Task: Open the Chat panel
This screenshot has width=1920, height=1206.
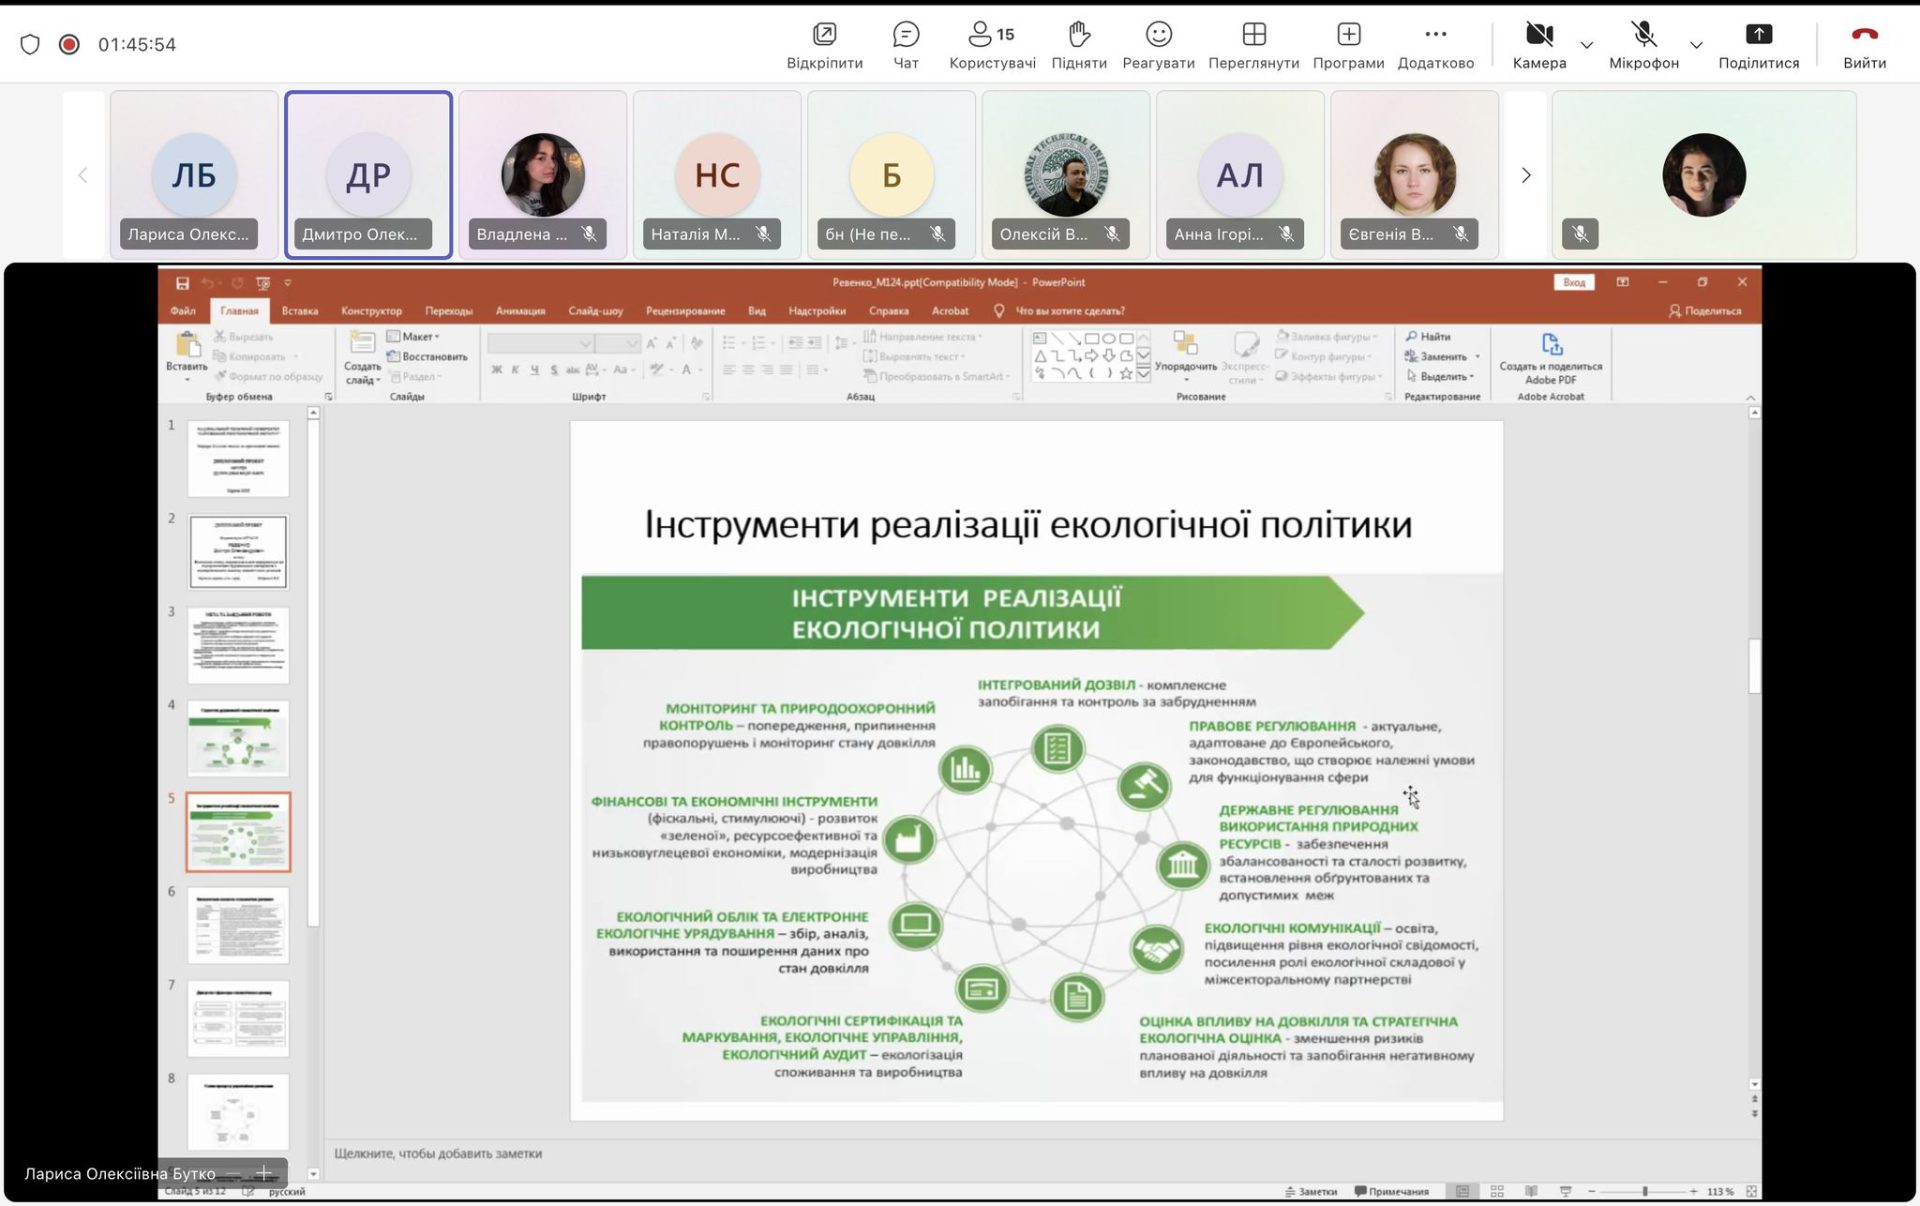Action: click(905, 45)
